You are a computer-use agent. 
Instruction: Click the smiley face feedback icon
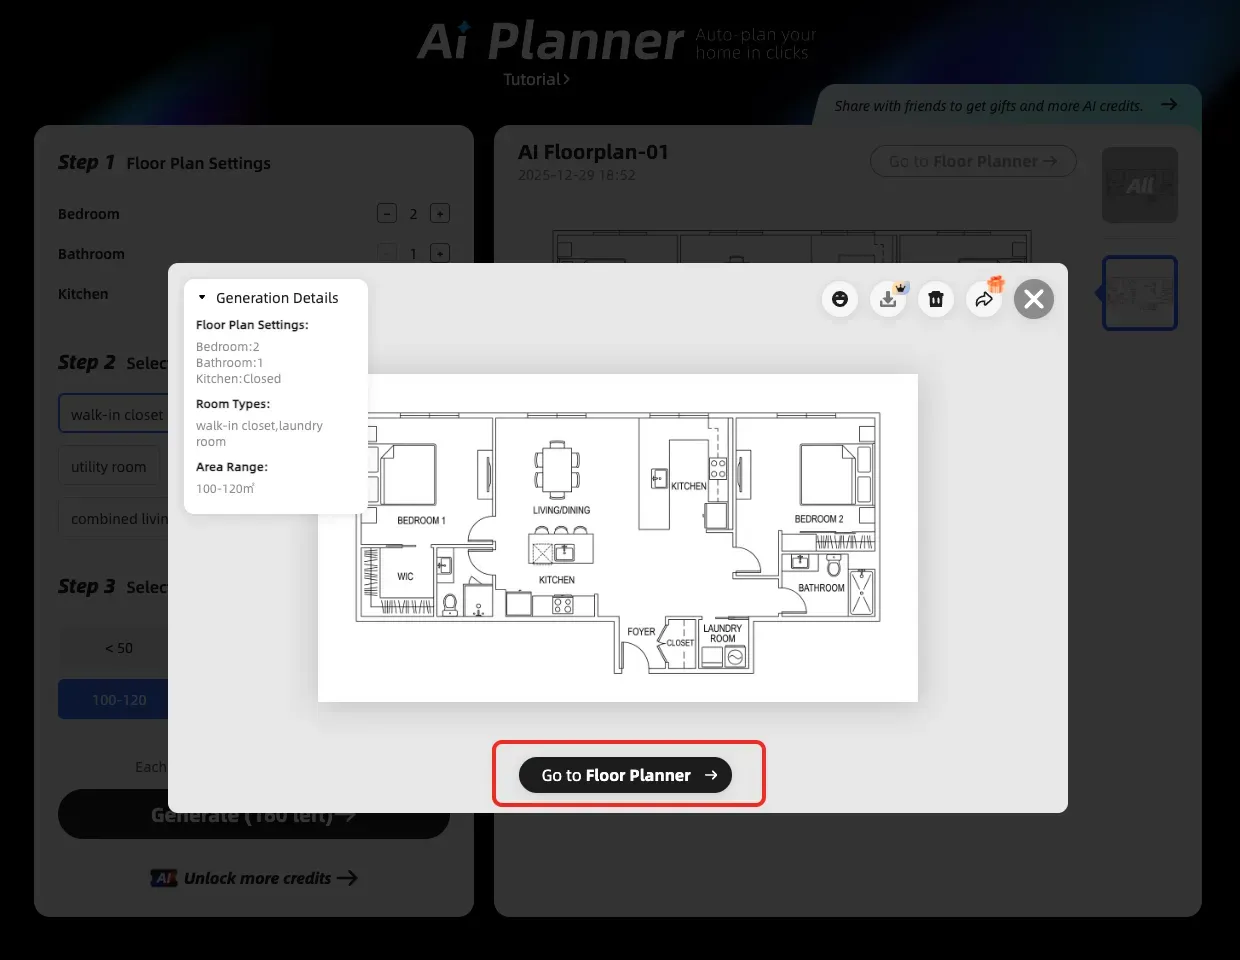tap(840, 299)
